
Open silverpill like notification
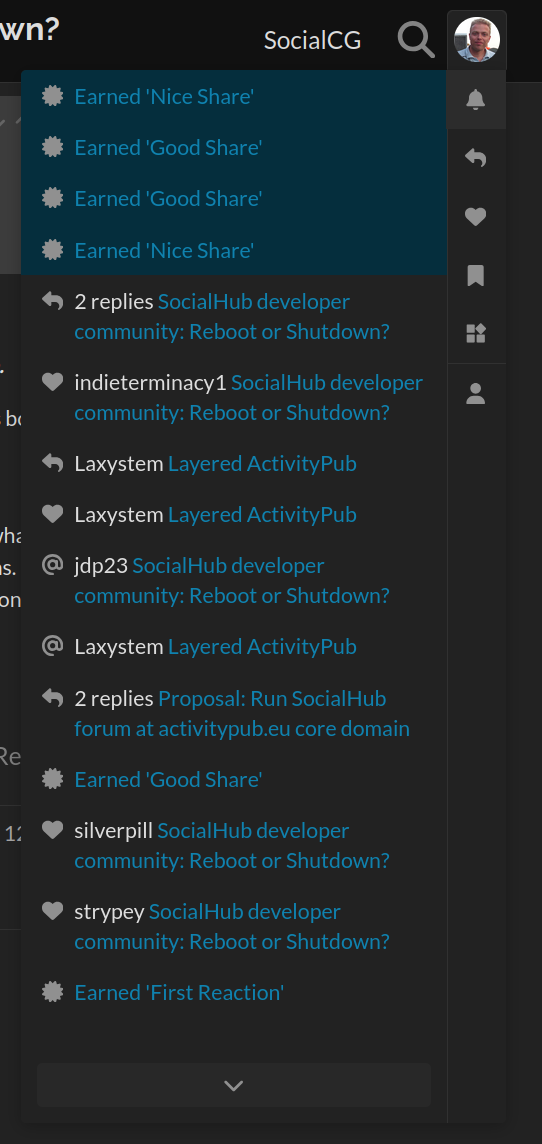click(234, 846)
